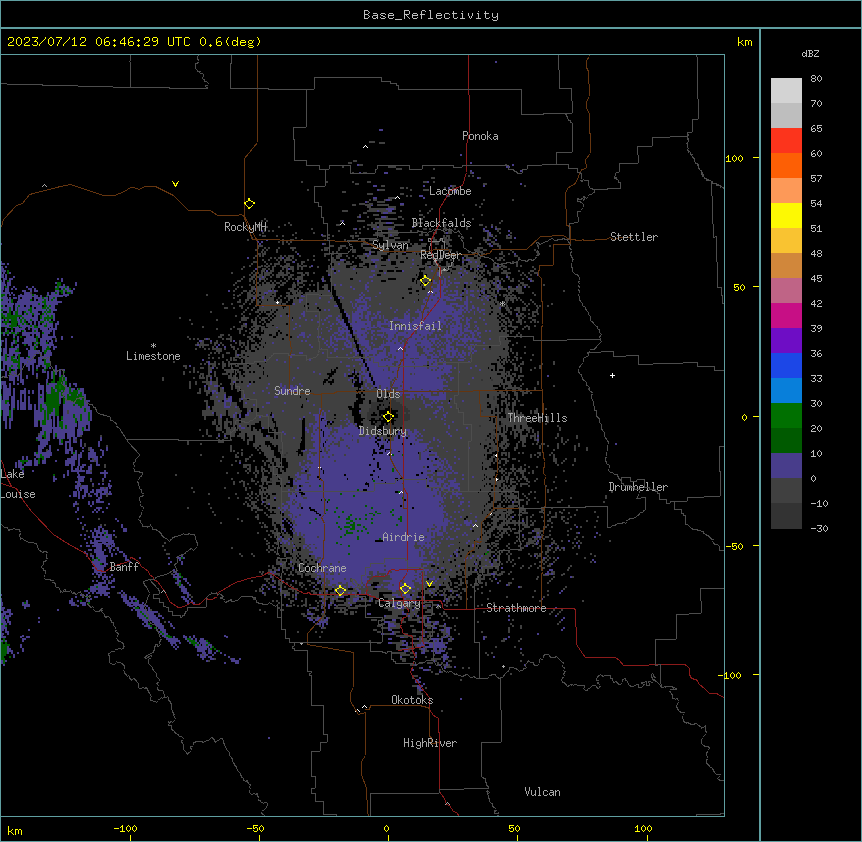862x842 pixels.
Task: Click the asterisk marker above Limestone label
Action: (x=153, y=346)
